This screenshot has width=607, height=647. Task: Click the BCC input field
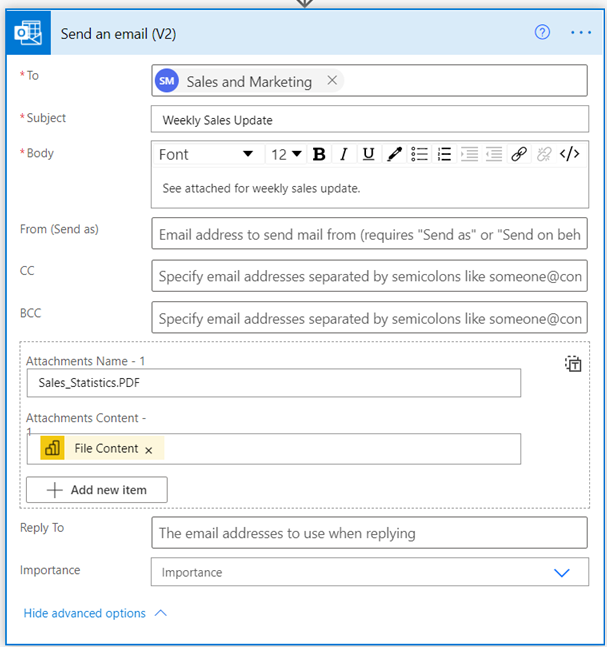369,318
